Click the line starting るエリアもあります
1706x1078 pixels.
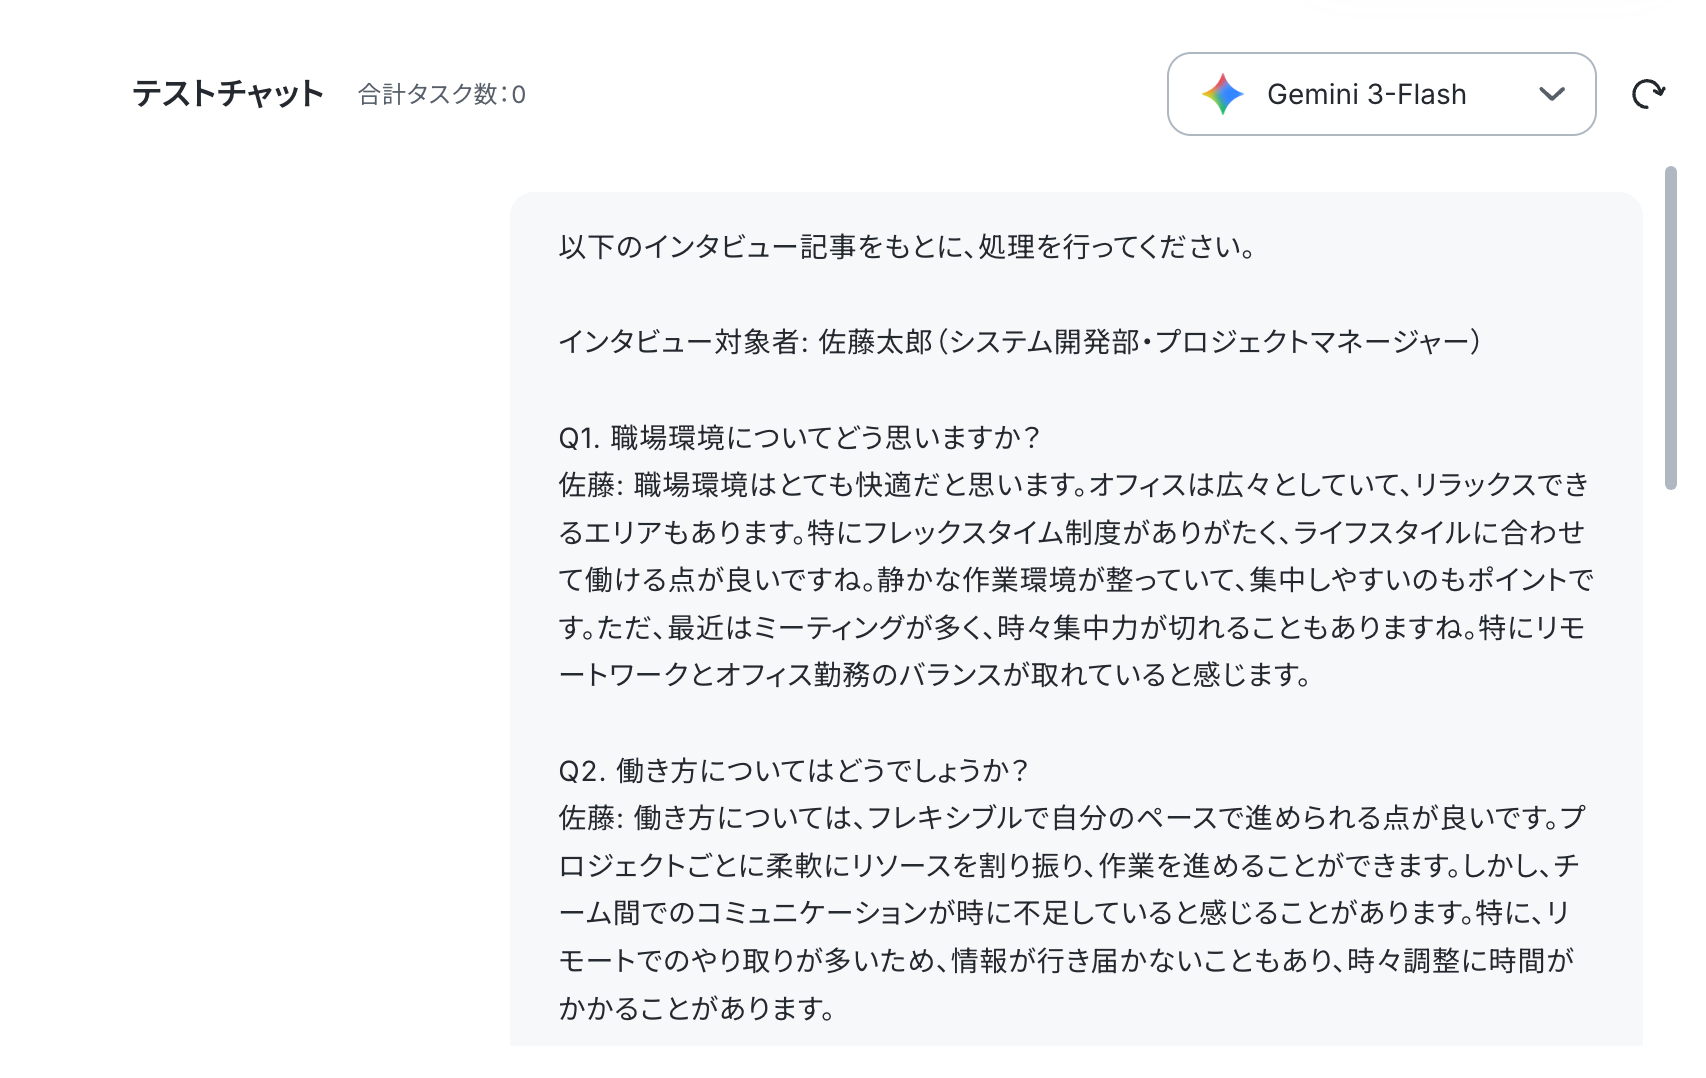[x=1072, y=532]
